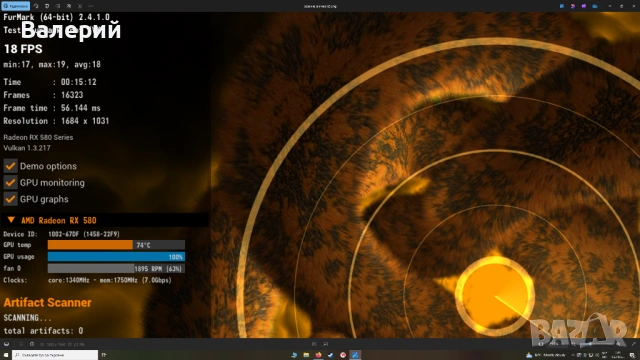Click the red round app icon on taskbar
The height and width of the screenshot is (360, 640).
pyautogui.click(x=343, y=355)
